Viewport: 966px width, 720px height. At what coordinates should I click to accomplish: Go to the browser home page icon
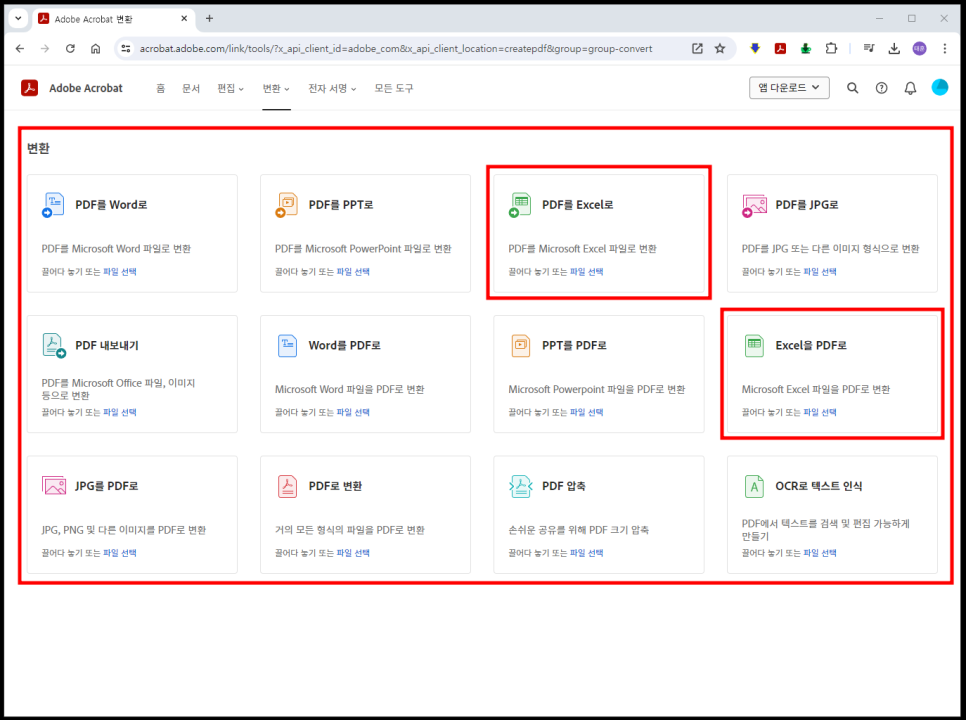pos(95,48)
